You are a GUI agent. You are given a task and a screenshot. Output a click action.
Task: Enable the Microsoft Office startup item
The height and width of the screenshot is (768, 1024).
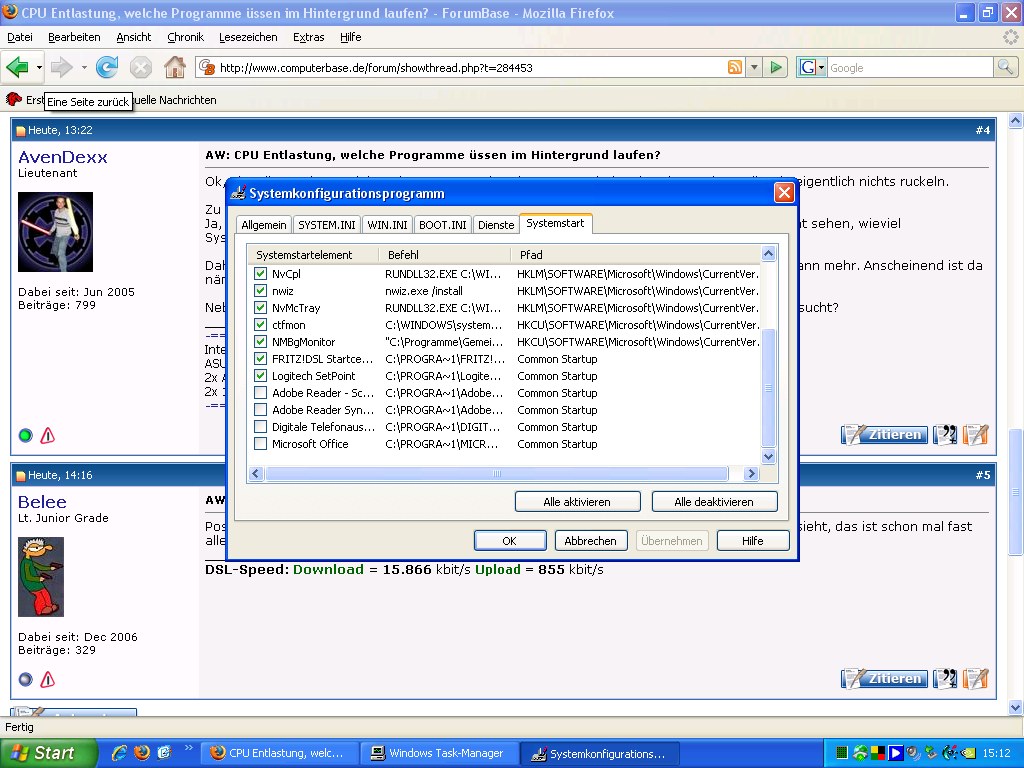(261, 443)
